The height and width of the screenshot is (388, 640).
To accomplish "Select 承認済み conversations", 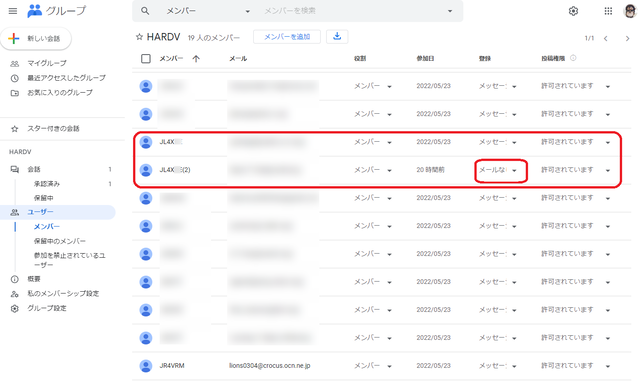I will [47, 184].
